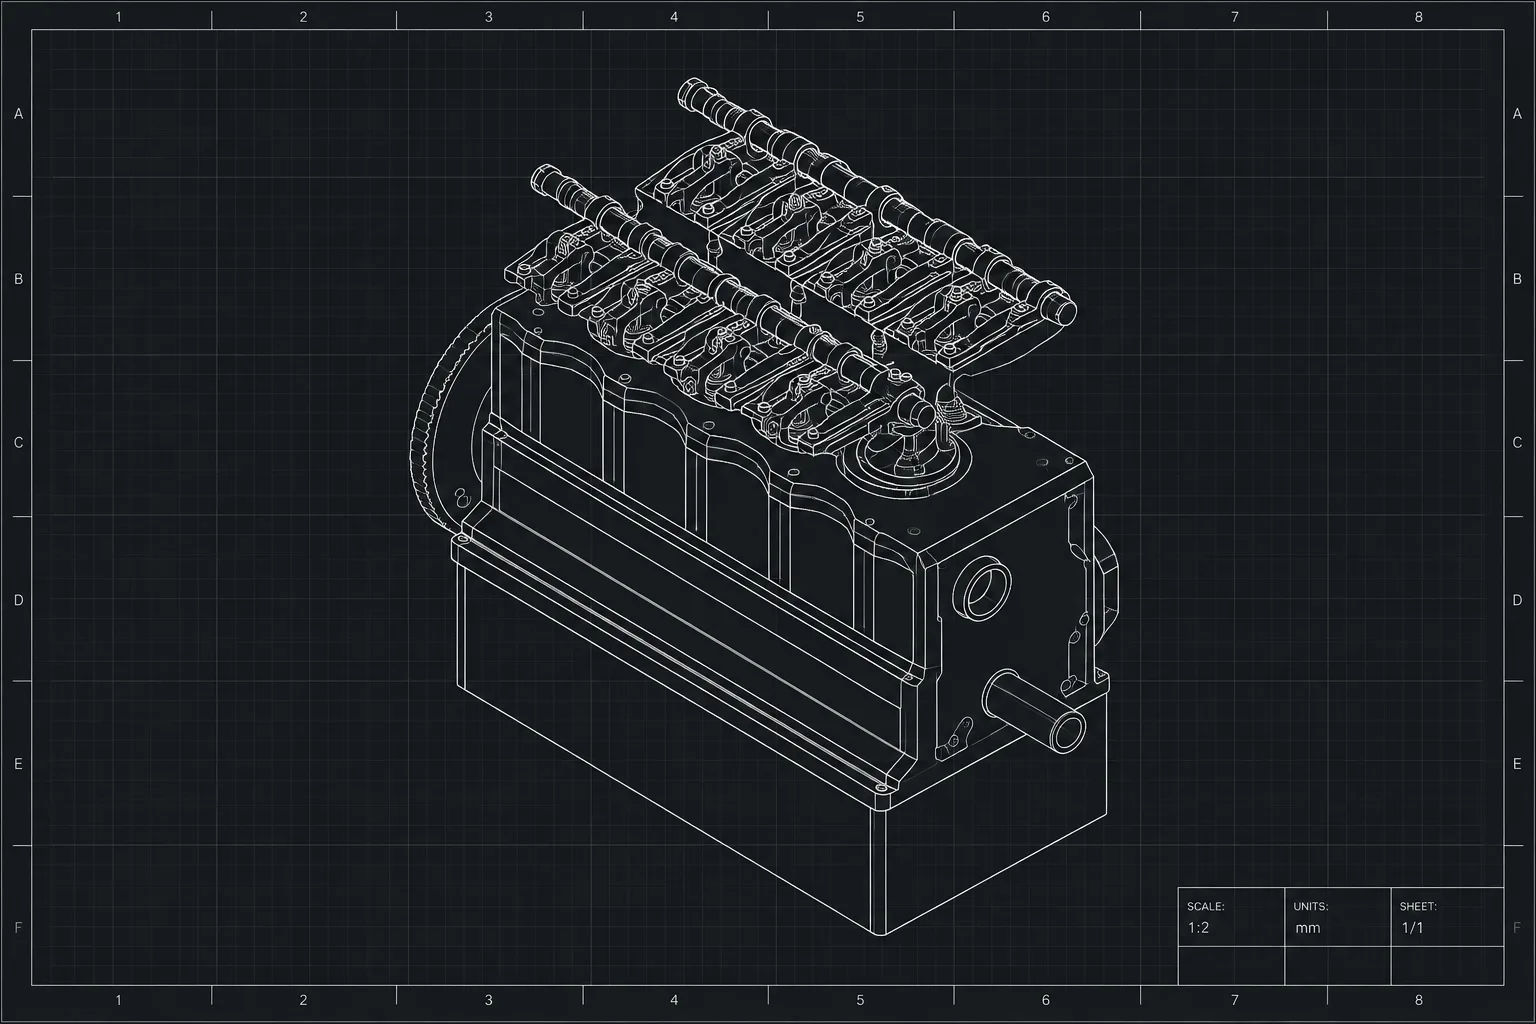Click the "SCALE:" label in the title block
The width and height of the screenshot is (1536, 1024).
pyautogui.click(x=1205, y=907)
